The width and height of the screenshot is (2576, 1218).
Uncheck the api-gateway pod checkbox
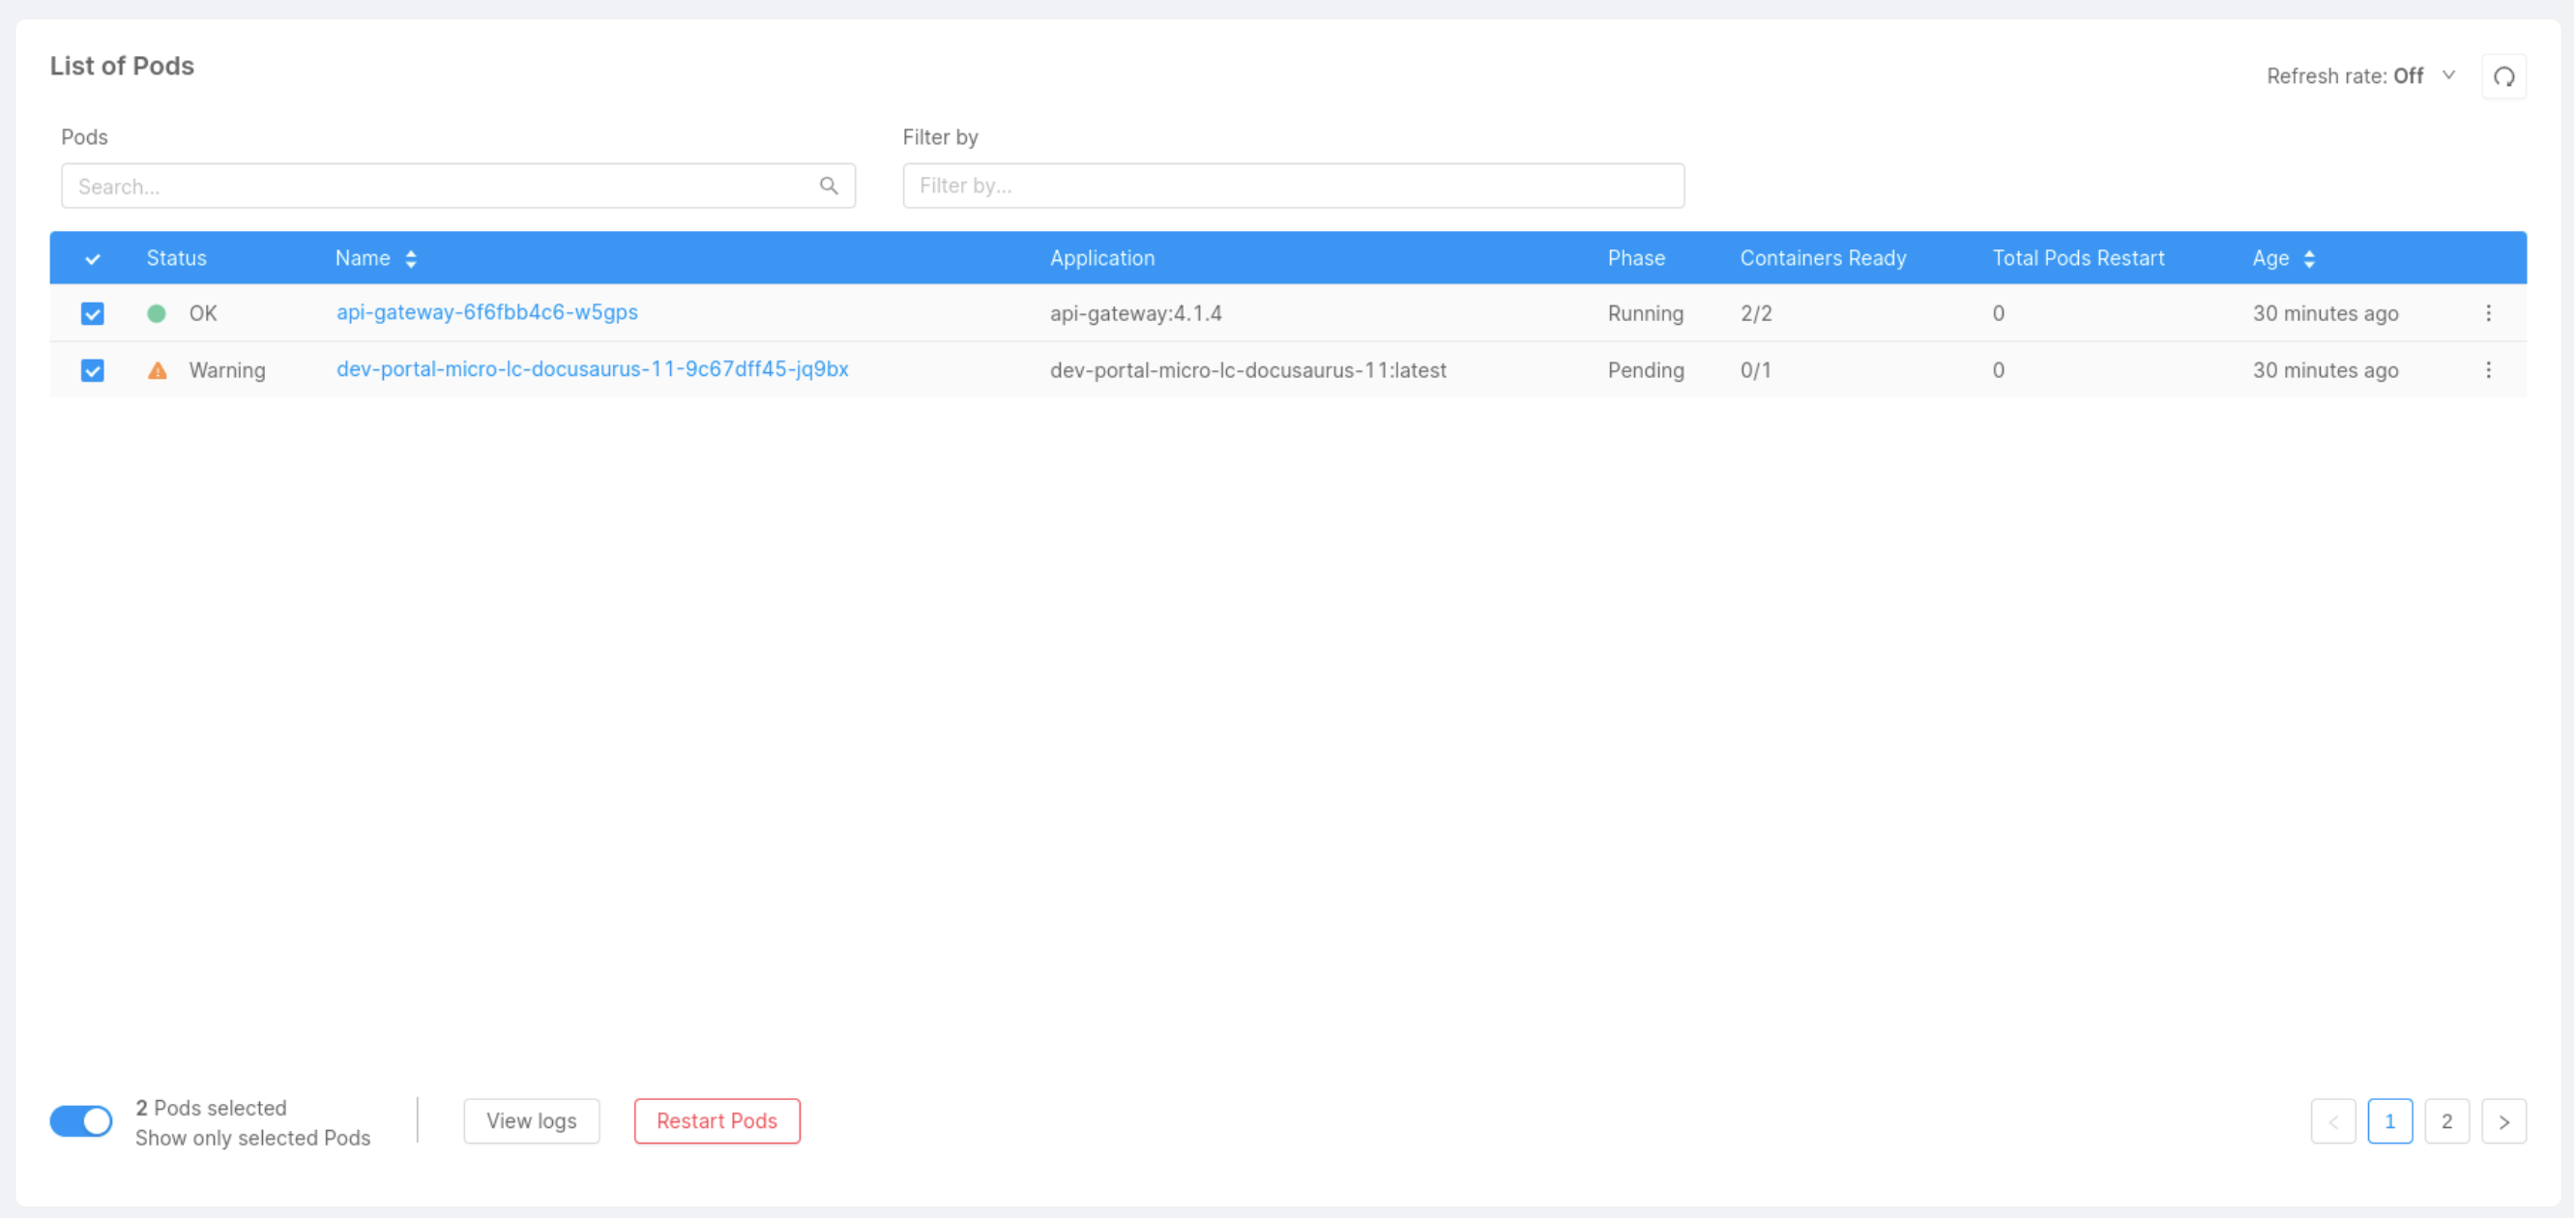pos(92,314)
